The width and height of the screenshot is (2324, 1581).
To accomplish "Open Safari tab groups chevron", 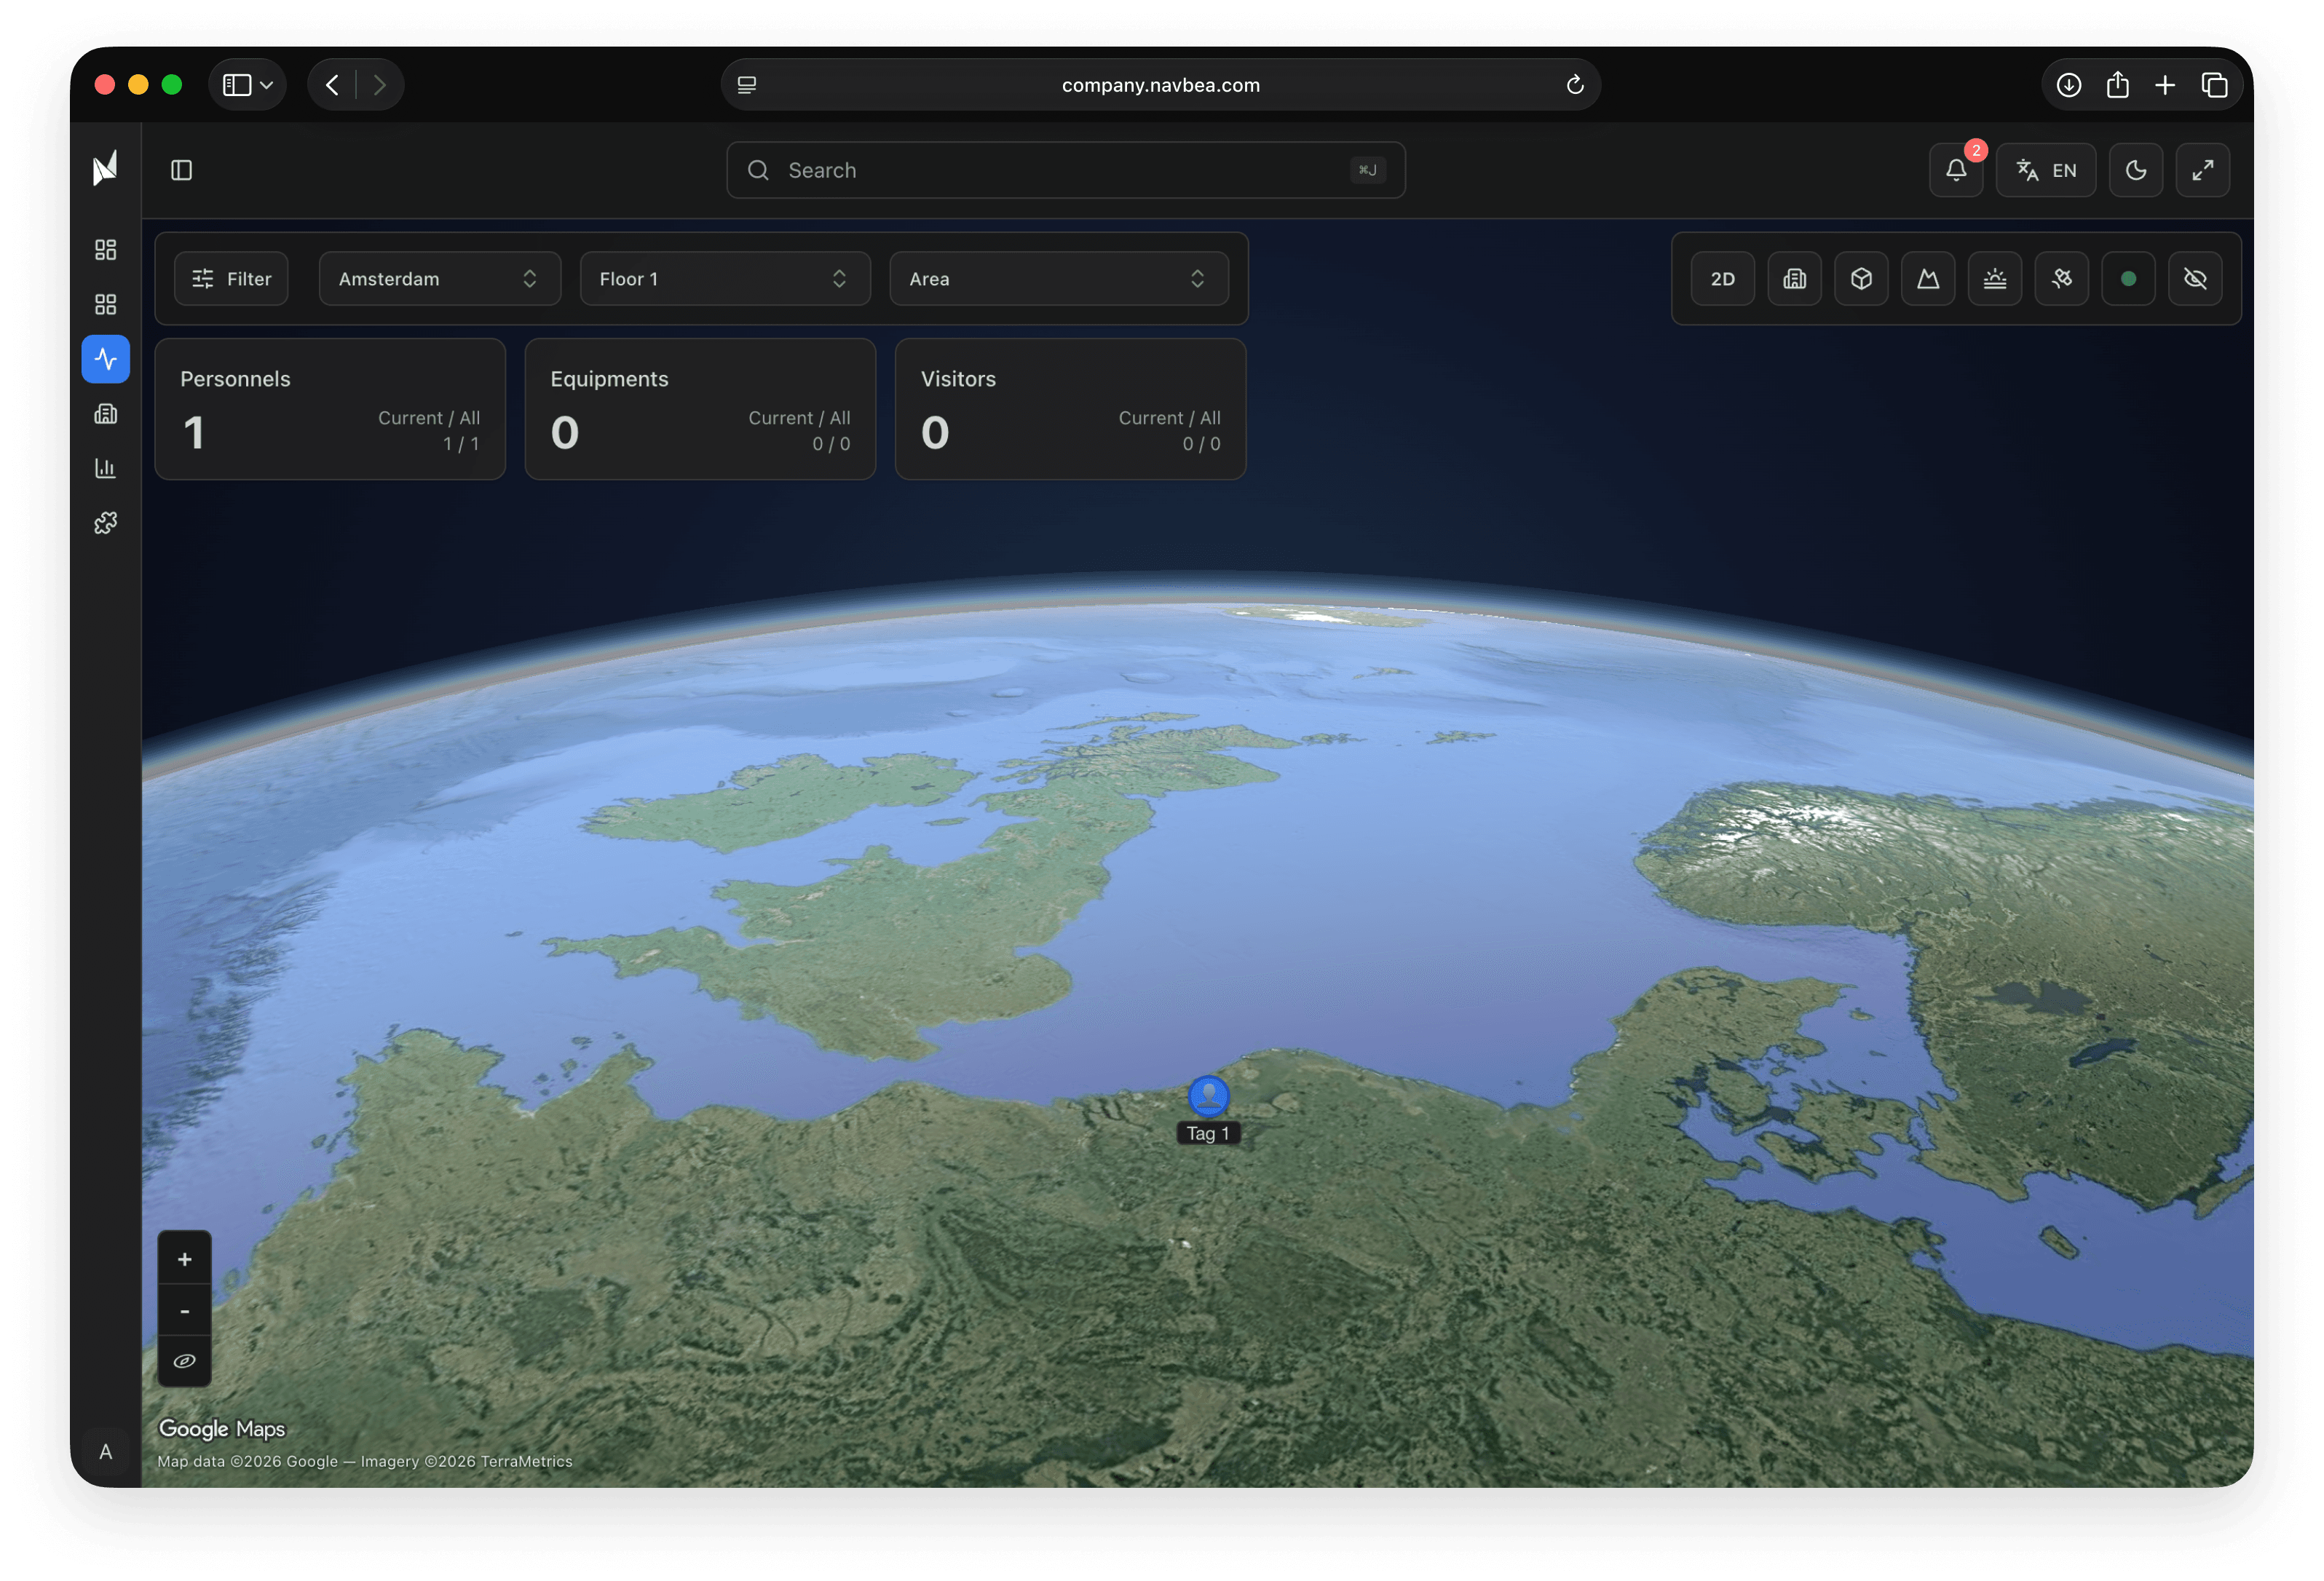I will [x=267, y=85].
